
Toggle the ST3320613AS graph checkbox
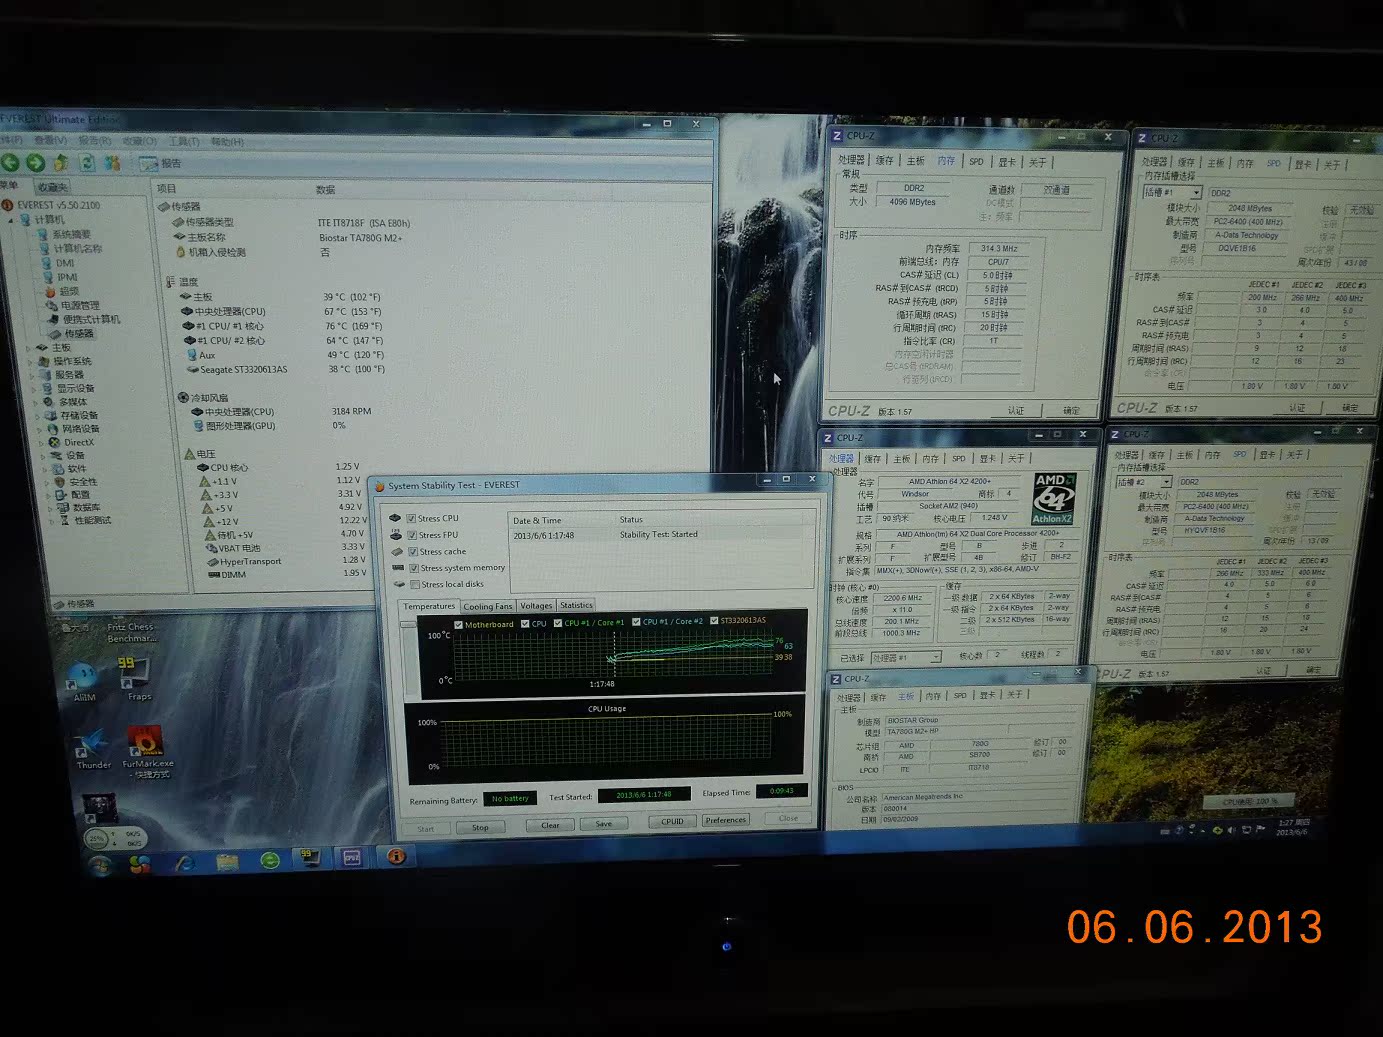point(714,621)
